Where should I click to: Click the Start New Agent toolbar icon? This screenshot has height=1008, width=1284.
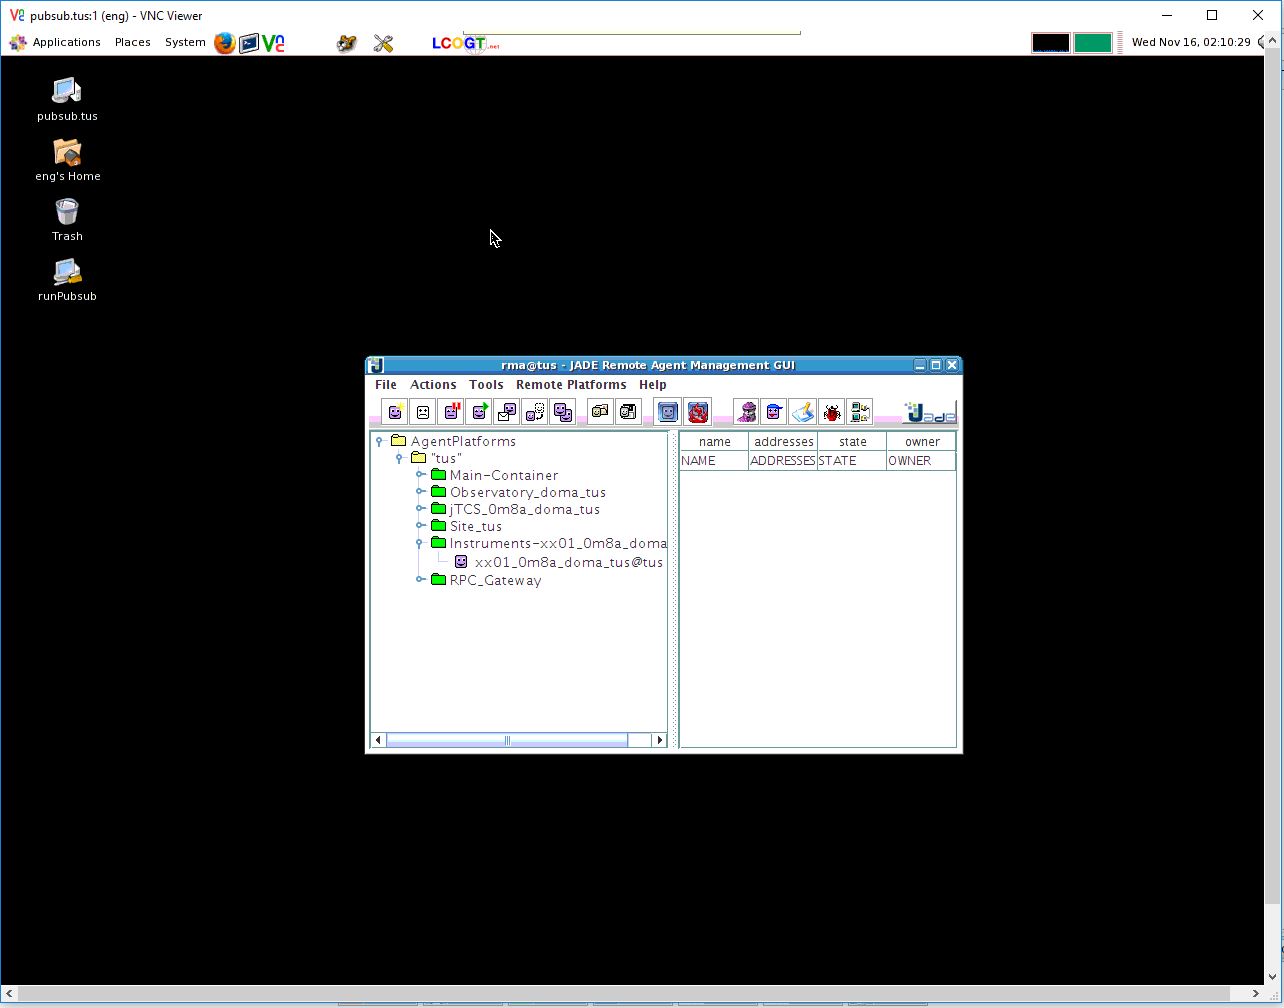(395, 412)
